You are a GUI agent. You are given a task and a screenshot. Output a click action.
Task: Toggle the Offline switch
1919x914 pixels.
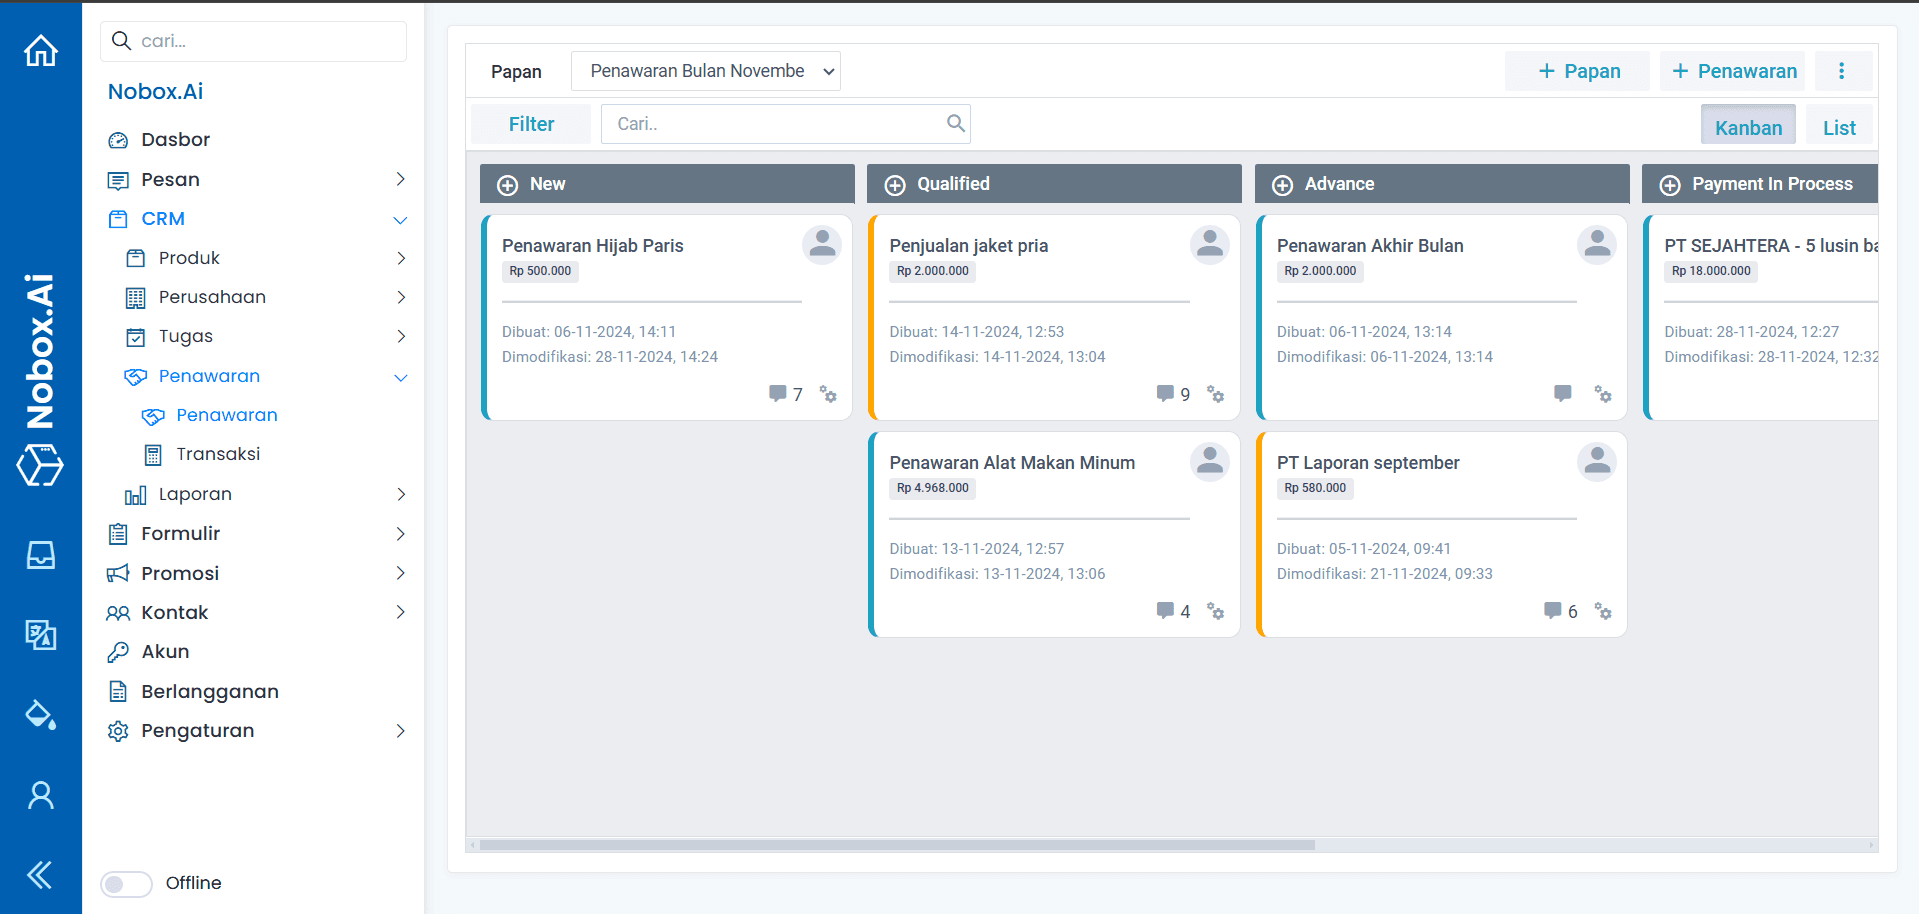(x=126, y=884)
